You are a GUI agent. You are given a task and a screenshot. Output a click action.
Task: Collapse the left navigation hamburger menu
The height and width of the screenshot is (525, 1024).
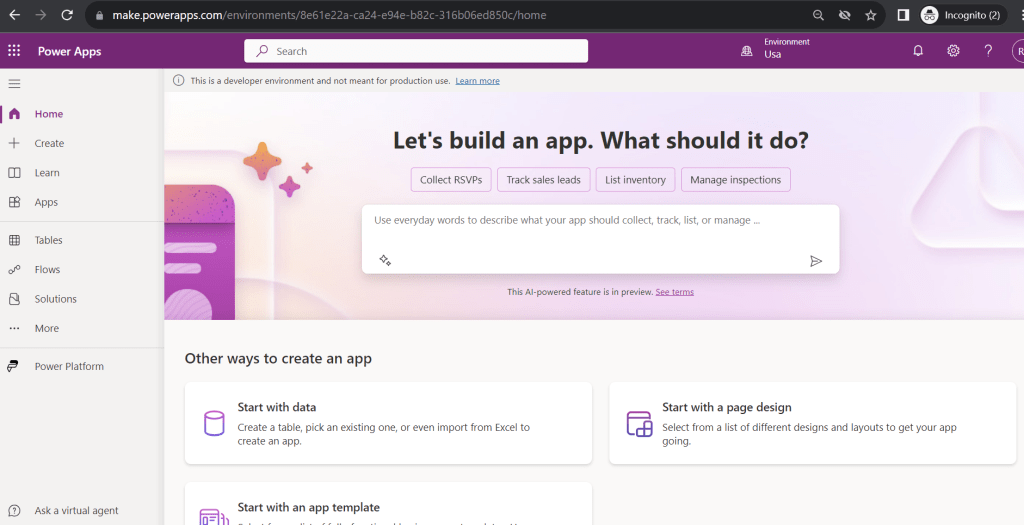[14, 83]
